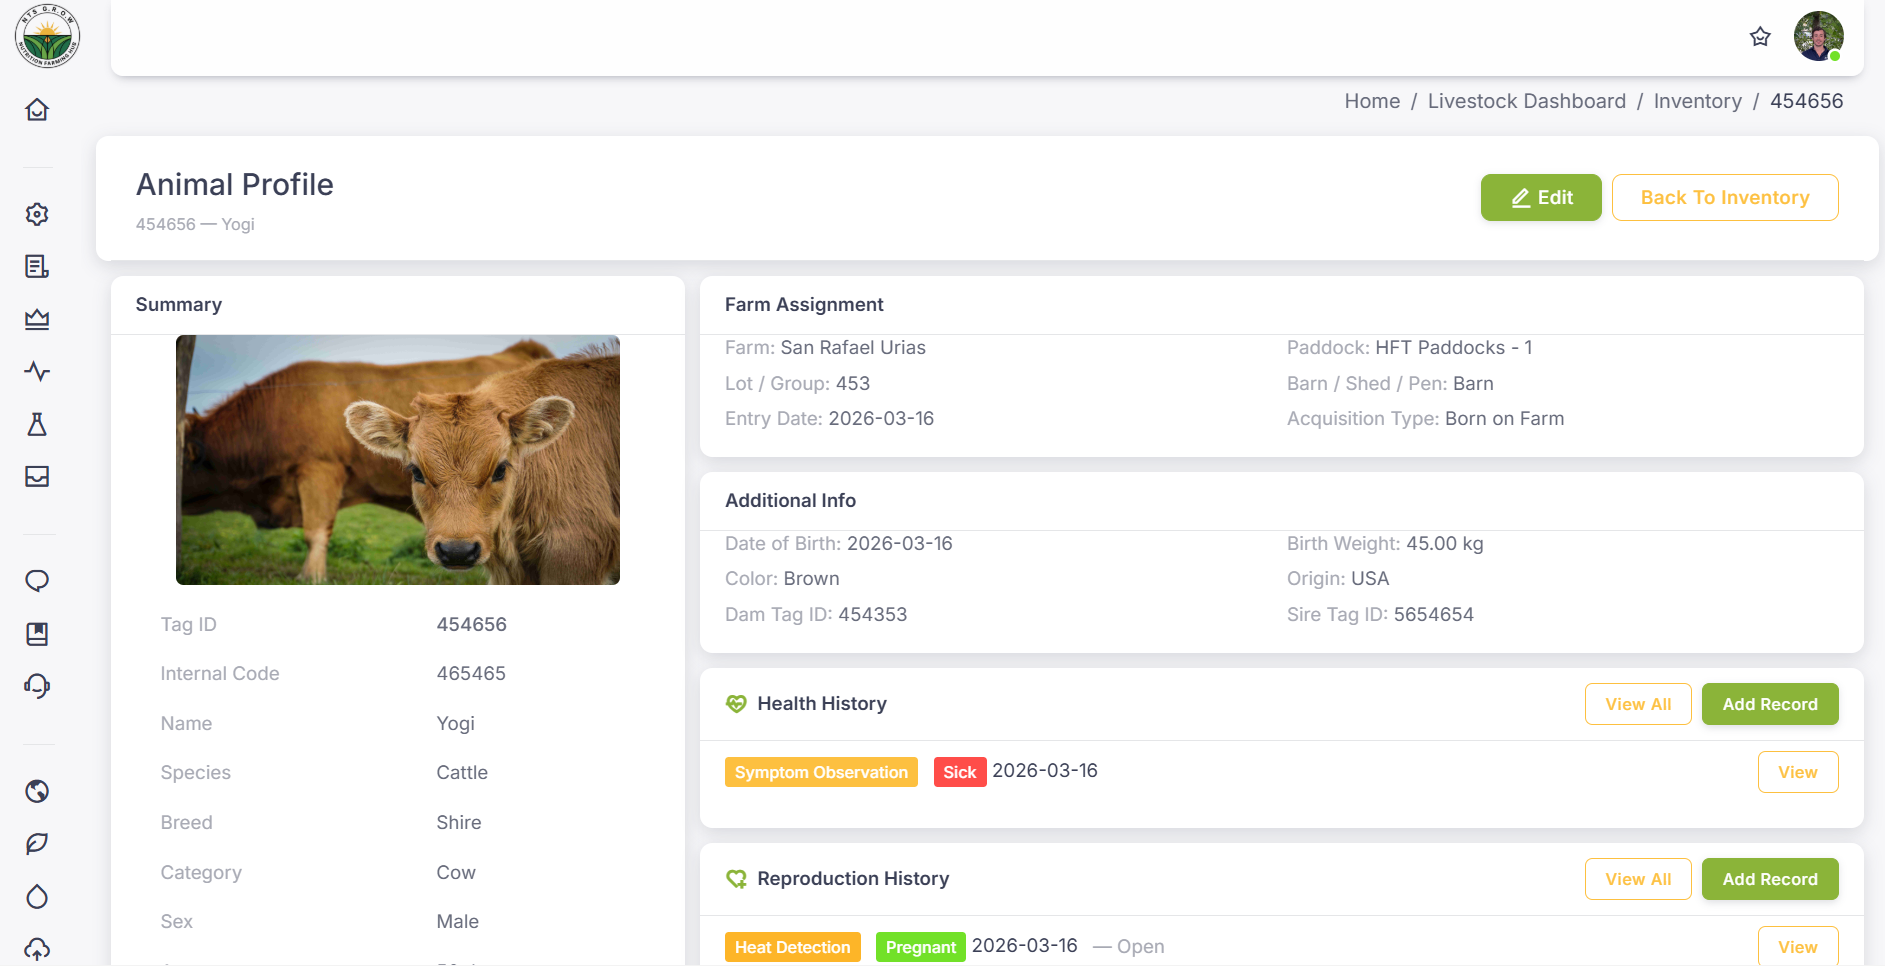Click the calf photo thumbnail
This screenshot has height=966, width=1885.
coord(398,460)
